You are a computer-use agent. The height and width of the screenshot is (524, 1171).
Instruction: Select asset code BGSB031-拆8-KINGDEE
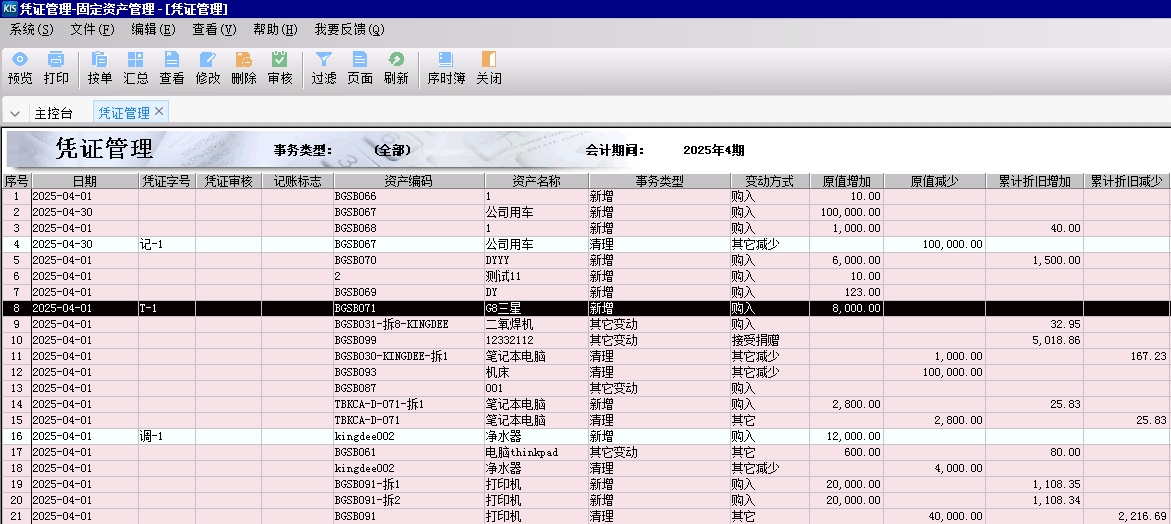409,325
